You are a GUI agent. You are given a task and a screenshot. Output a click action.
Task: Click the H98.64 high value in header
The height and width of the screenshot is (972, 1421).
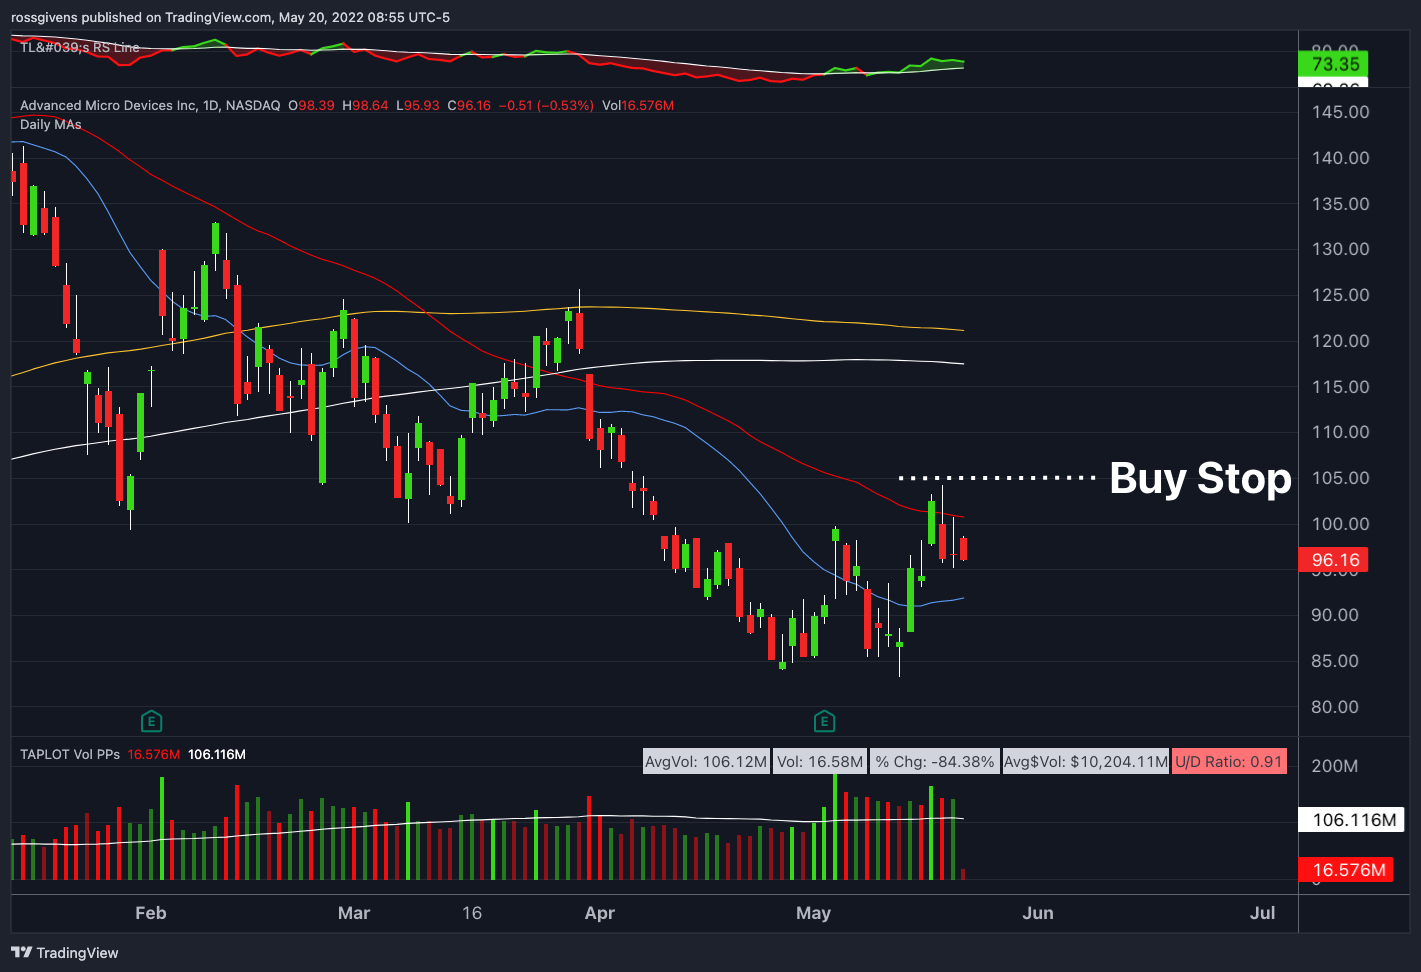pyautogui.click(x=365, y=105)
